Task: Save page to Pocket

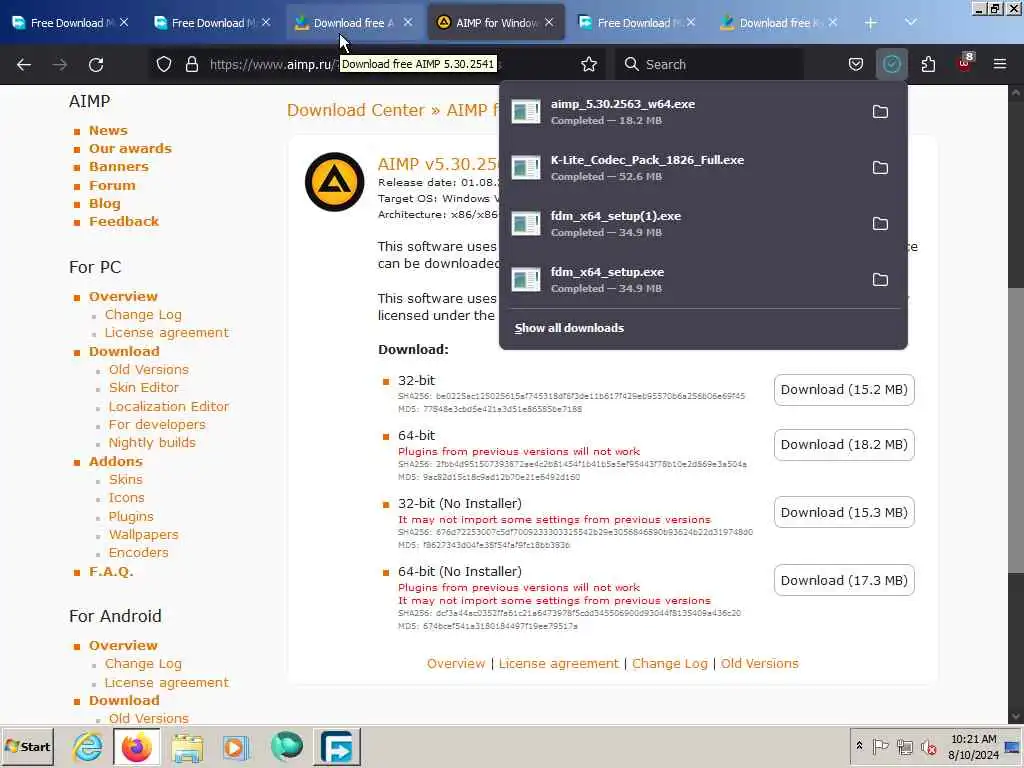Action: click(856, 64)
